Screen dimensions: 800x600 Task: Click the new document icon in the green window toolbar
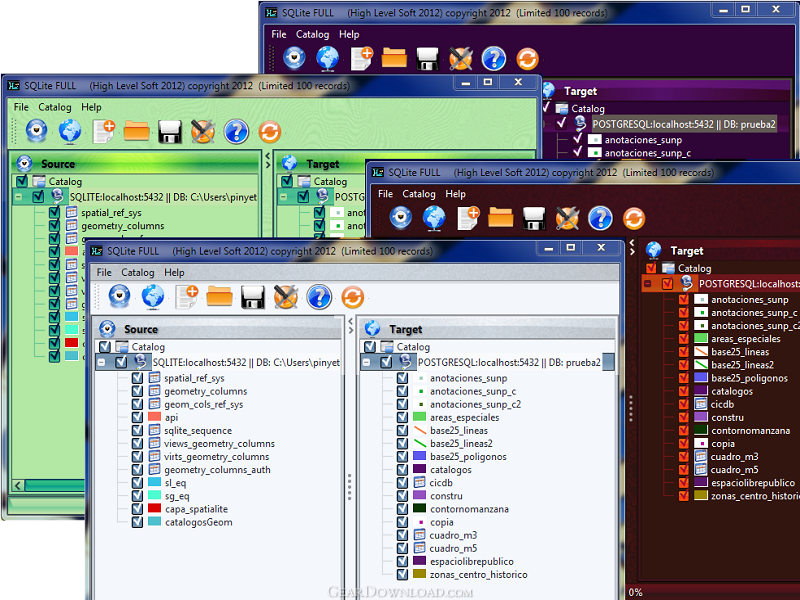(x=103, y=130)
